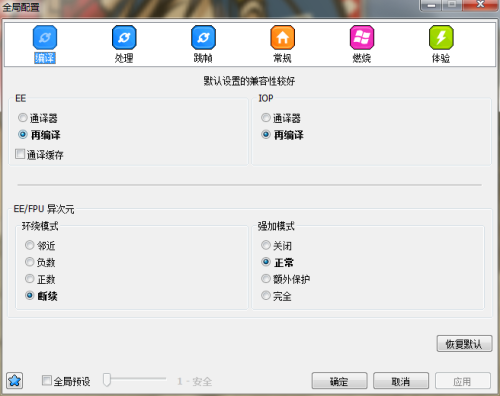Screen dimensions: 500x396
Task: Open the 处理 tab icon
Action: (x=124, y=37)
